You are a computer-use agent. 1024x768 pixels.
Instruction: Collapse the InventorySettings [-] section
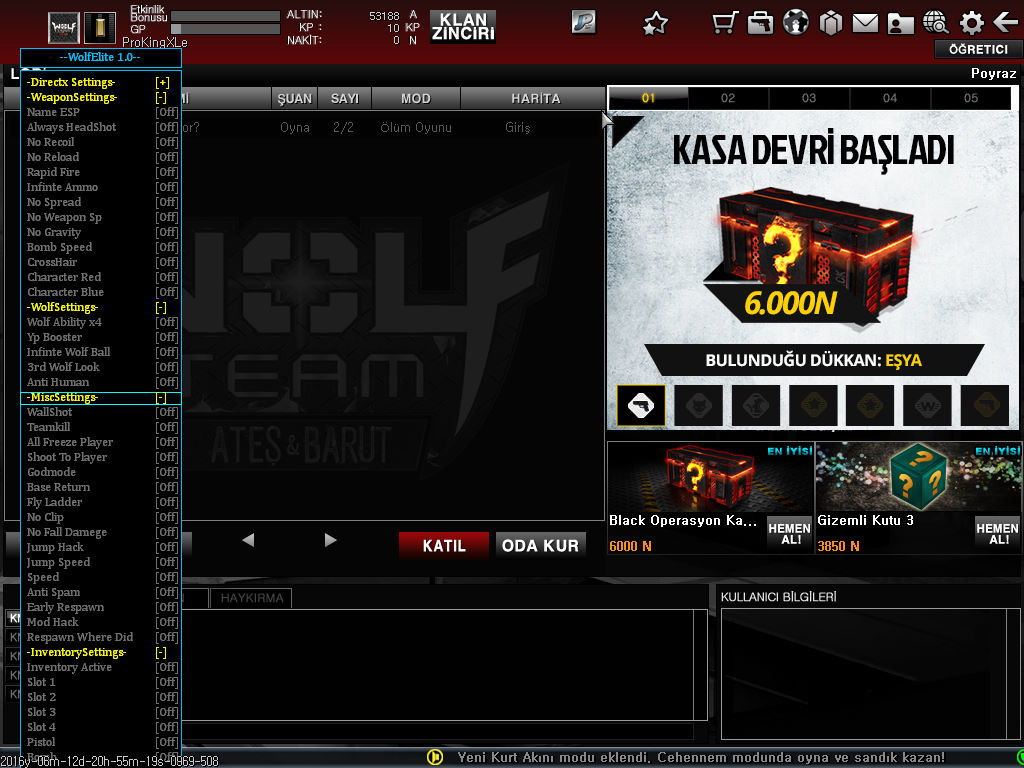pos(161,652)
